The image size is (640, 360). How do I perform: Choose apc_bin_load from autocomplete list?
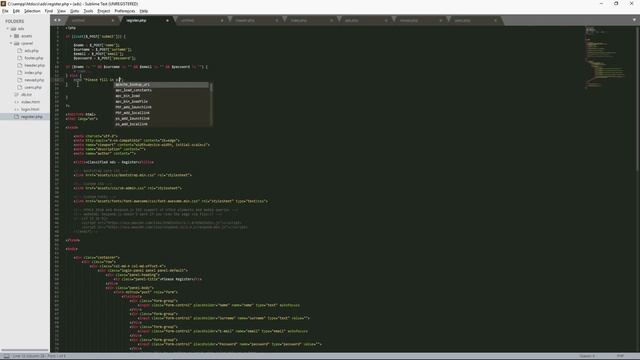click(x=161, y=96)
